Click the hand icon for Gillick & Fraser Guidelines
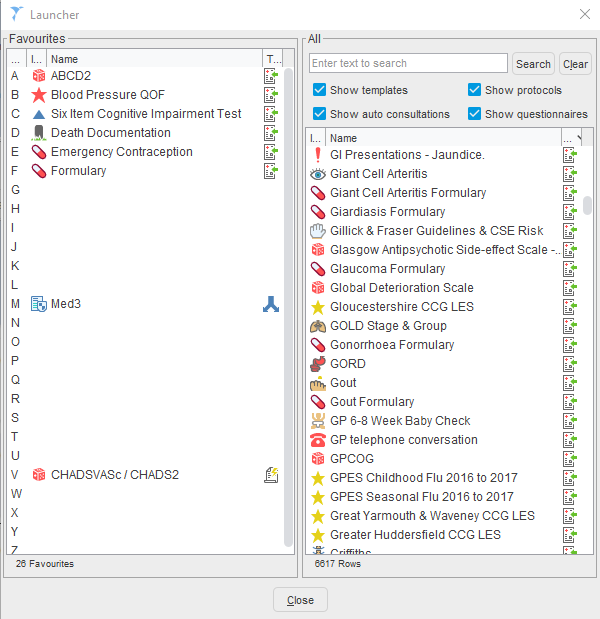The image size is (600, 619). point(318,231)
